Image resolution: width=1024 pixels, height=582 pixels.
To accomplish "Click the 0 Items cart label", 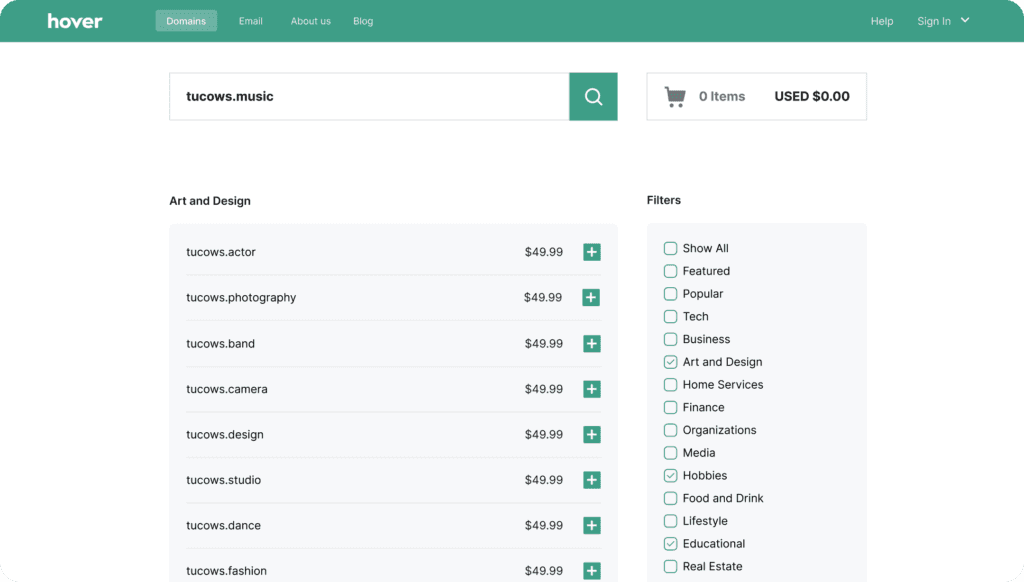I will 722,97.
